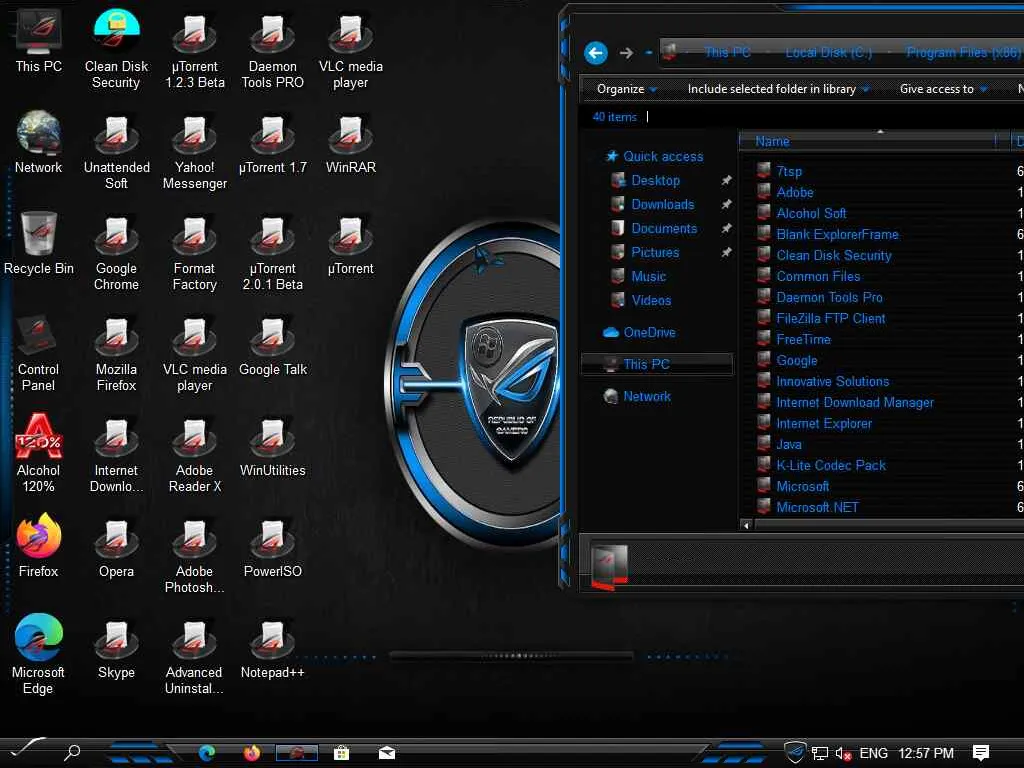Screen dimensions: 1024x768
Task: Launch Notepad++ desktop shortcut
Action: (272, 650)
